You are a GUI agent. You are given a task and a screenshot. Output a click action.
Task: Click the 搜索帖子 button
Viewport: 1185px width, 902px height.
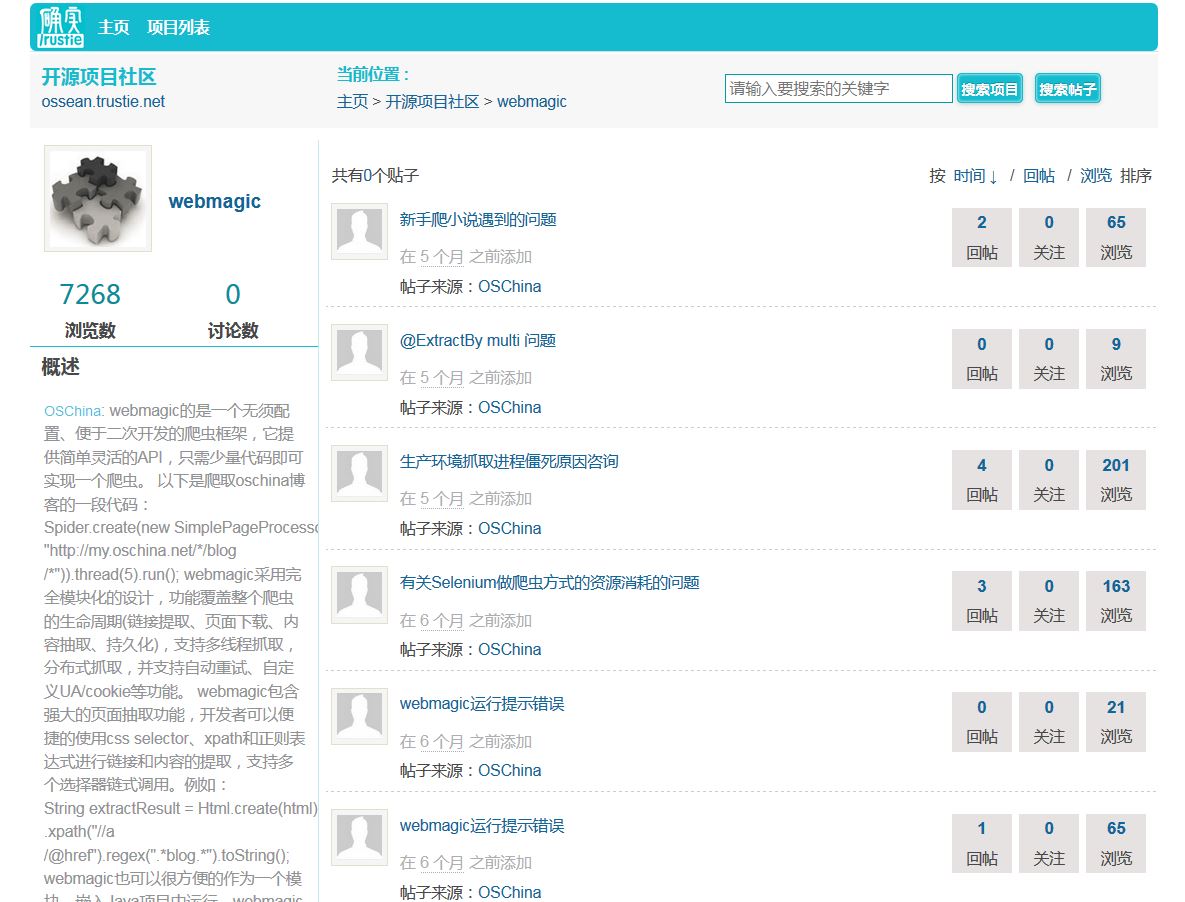coord(1067,89)
